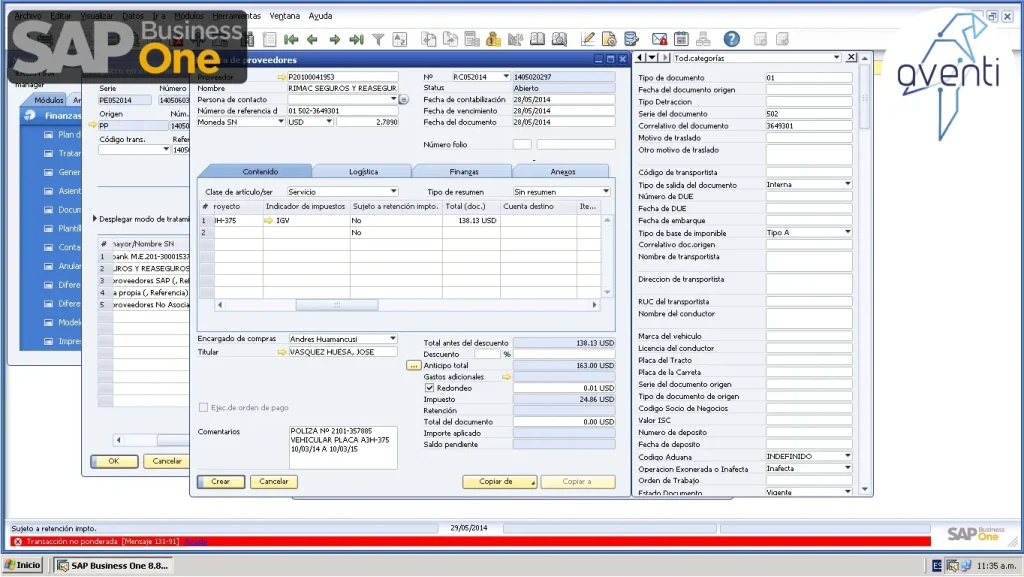
Task: Go to previous record arrow
Action: click(x=312, y=40)
